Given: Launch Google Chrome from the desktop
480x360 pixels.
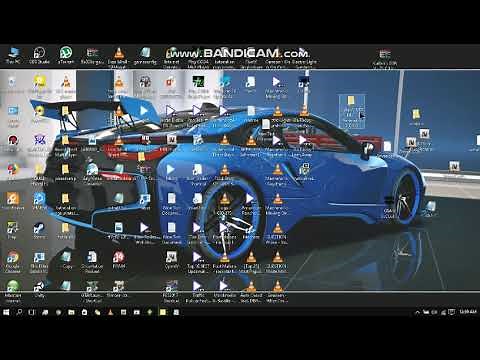Looking at the screenshot, I should coord(13,262).
